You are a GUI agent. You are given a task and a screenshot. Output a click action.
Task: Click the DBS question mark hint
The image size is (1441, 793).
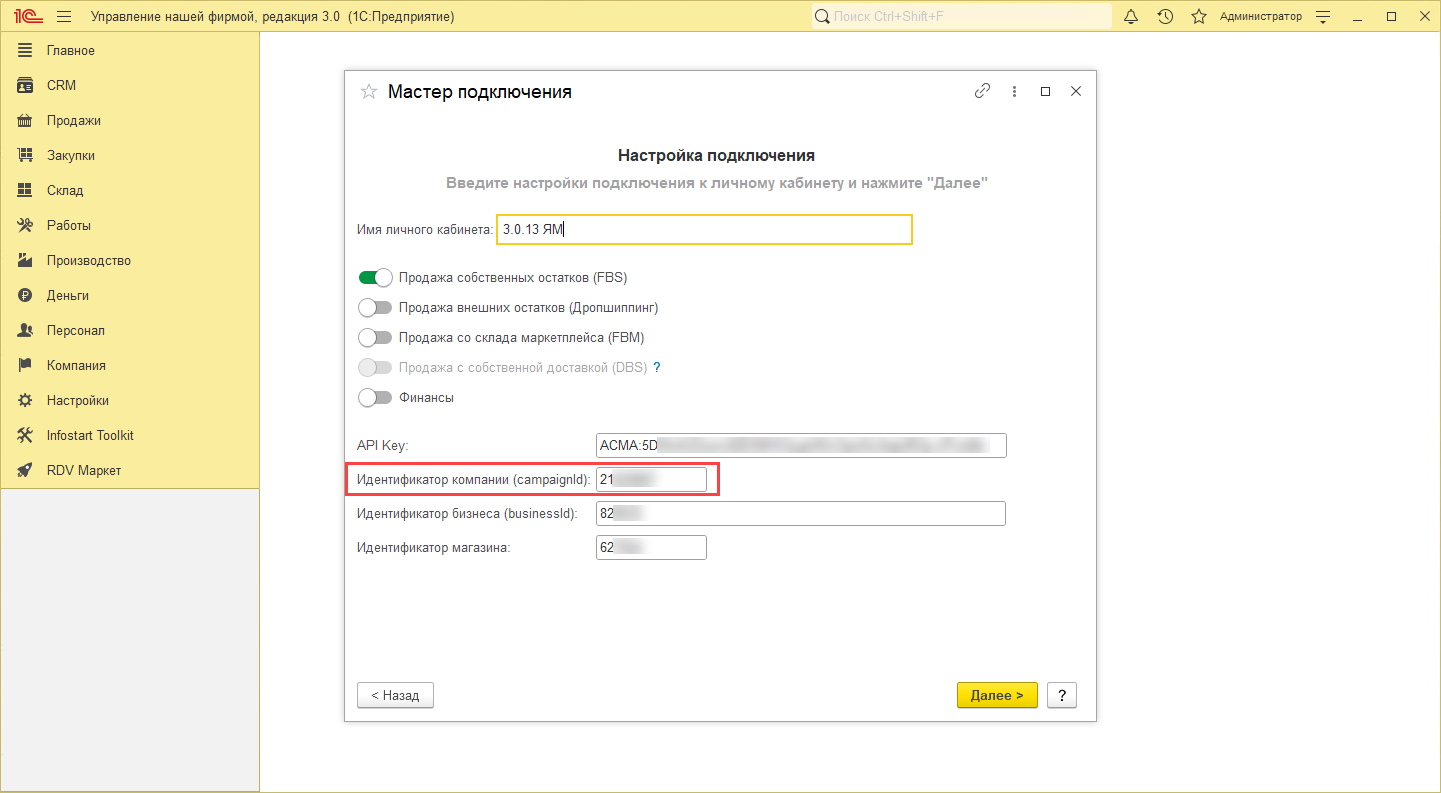pos(657,367)
